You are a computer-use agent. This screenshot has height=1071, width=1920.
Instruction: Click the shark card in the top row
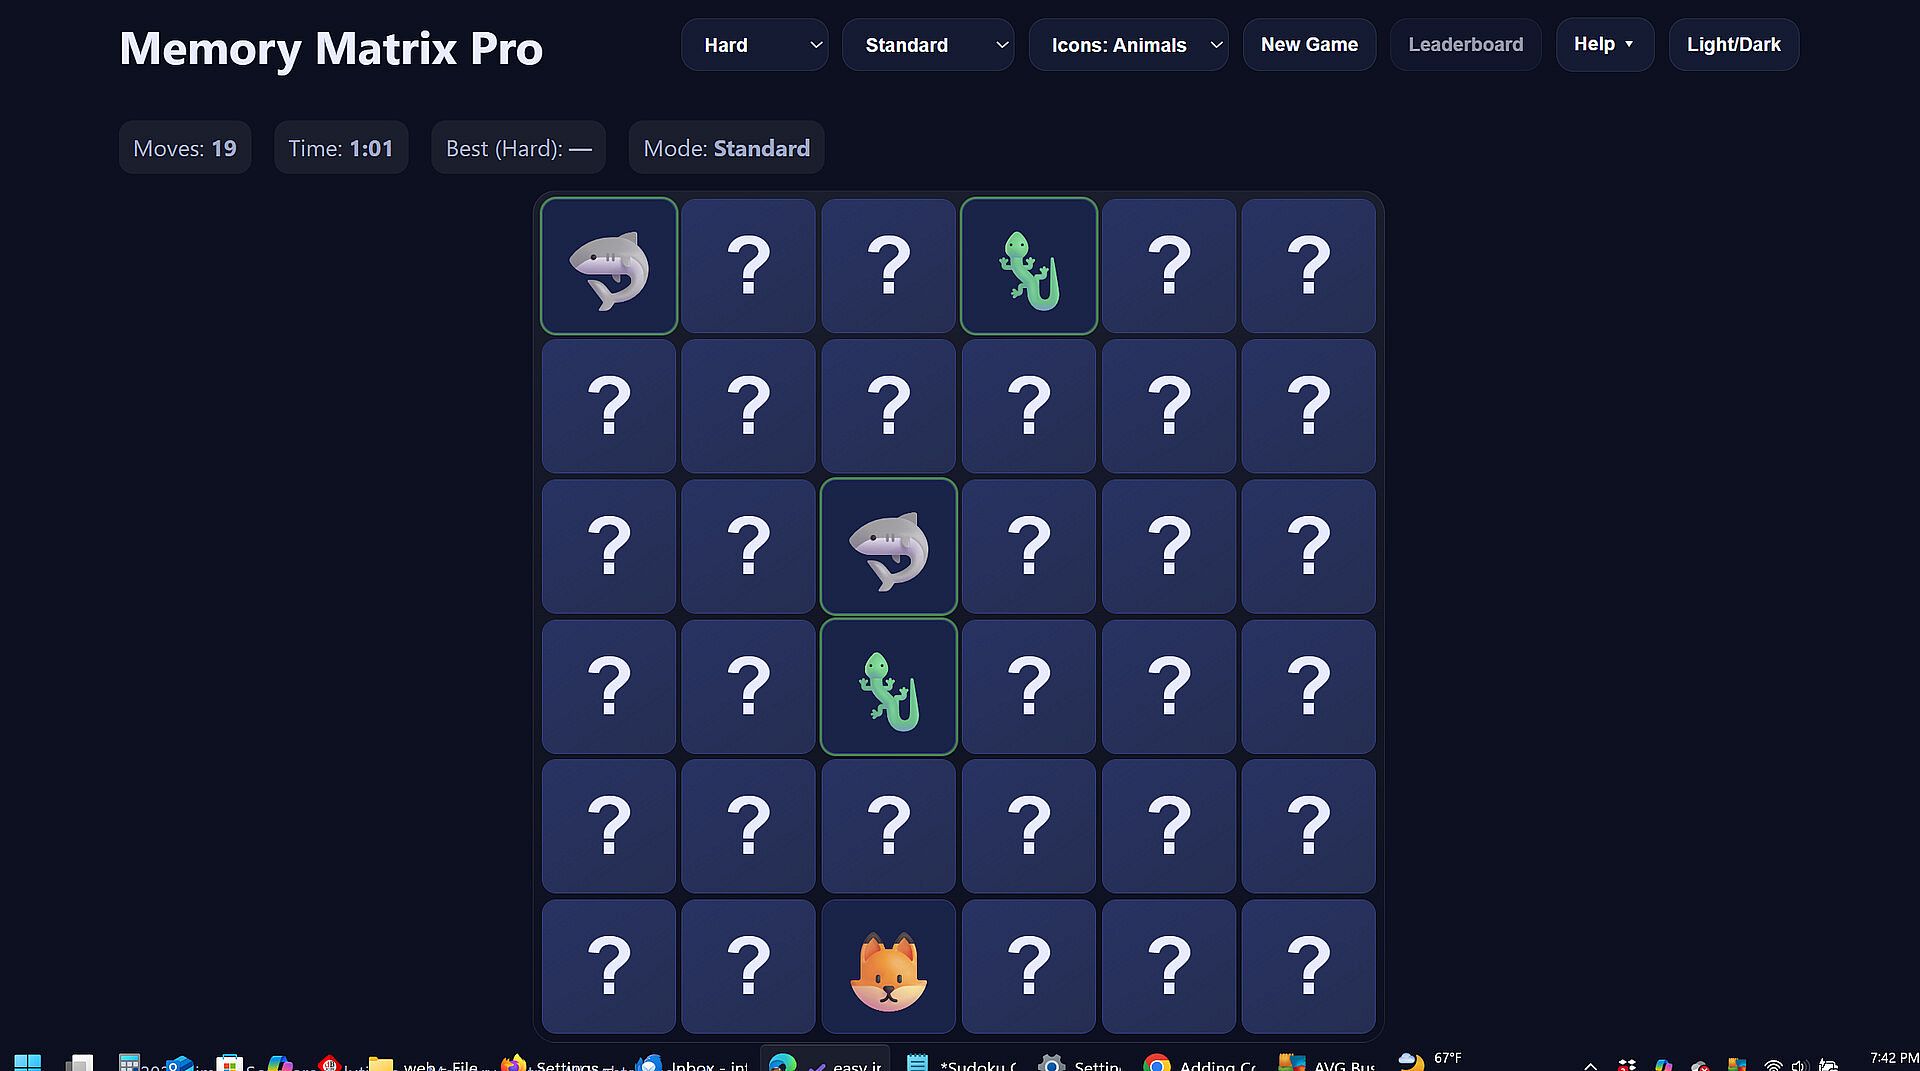coord(608,266)
